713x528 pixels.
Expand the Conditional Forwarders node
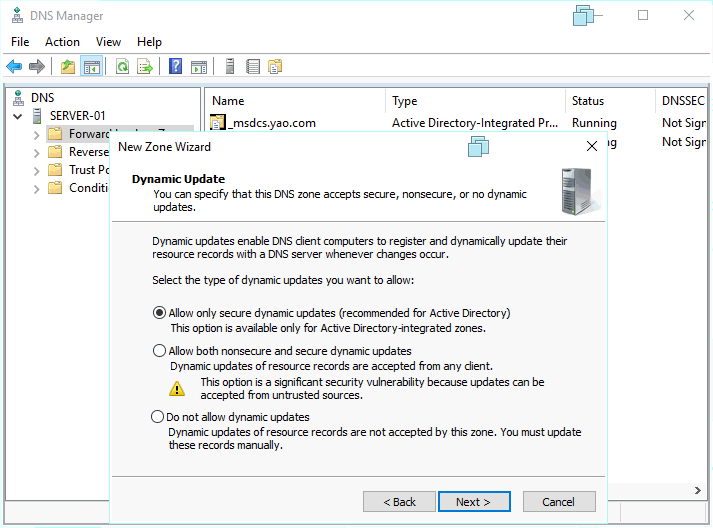click(x=36, y=189)
